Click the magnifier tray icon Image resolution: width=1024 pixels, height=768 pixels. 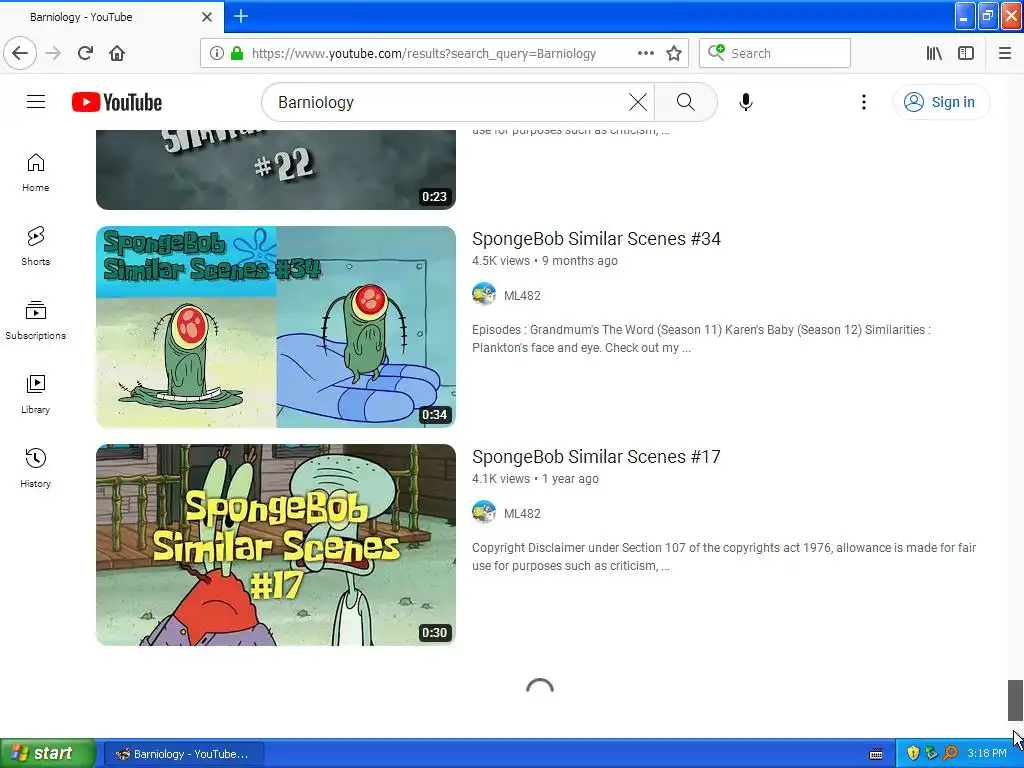pyautogui.click(x=950, y=753)
